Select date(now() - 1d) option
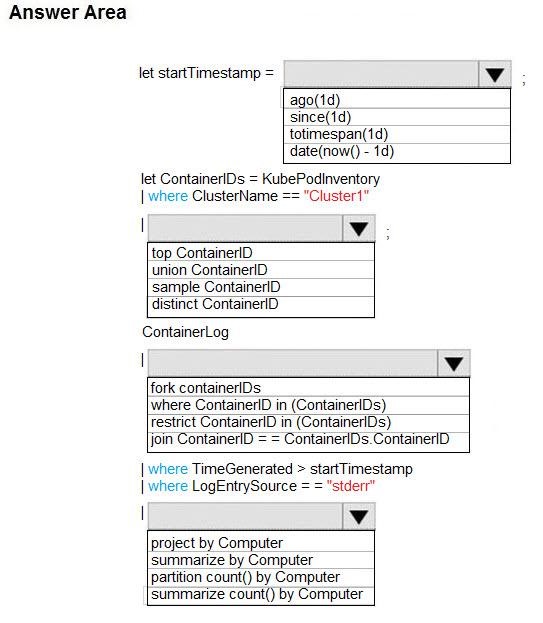Image resolution: width=543 pixels, height=623 pixels. click(396, 152)
